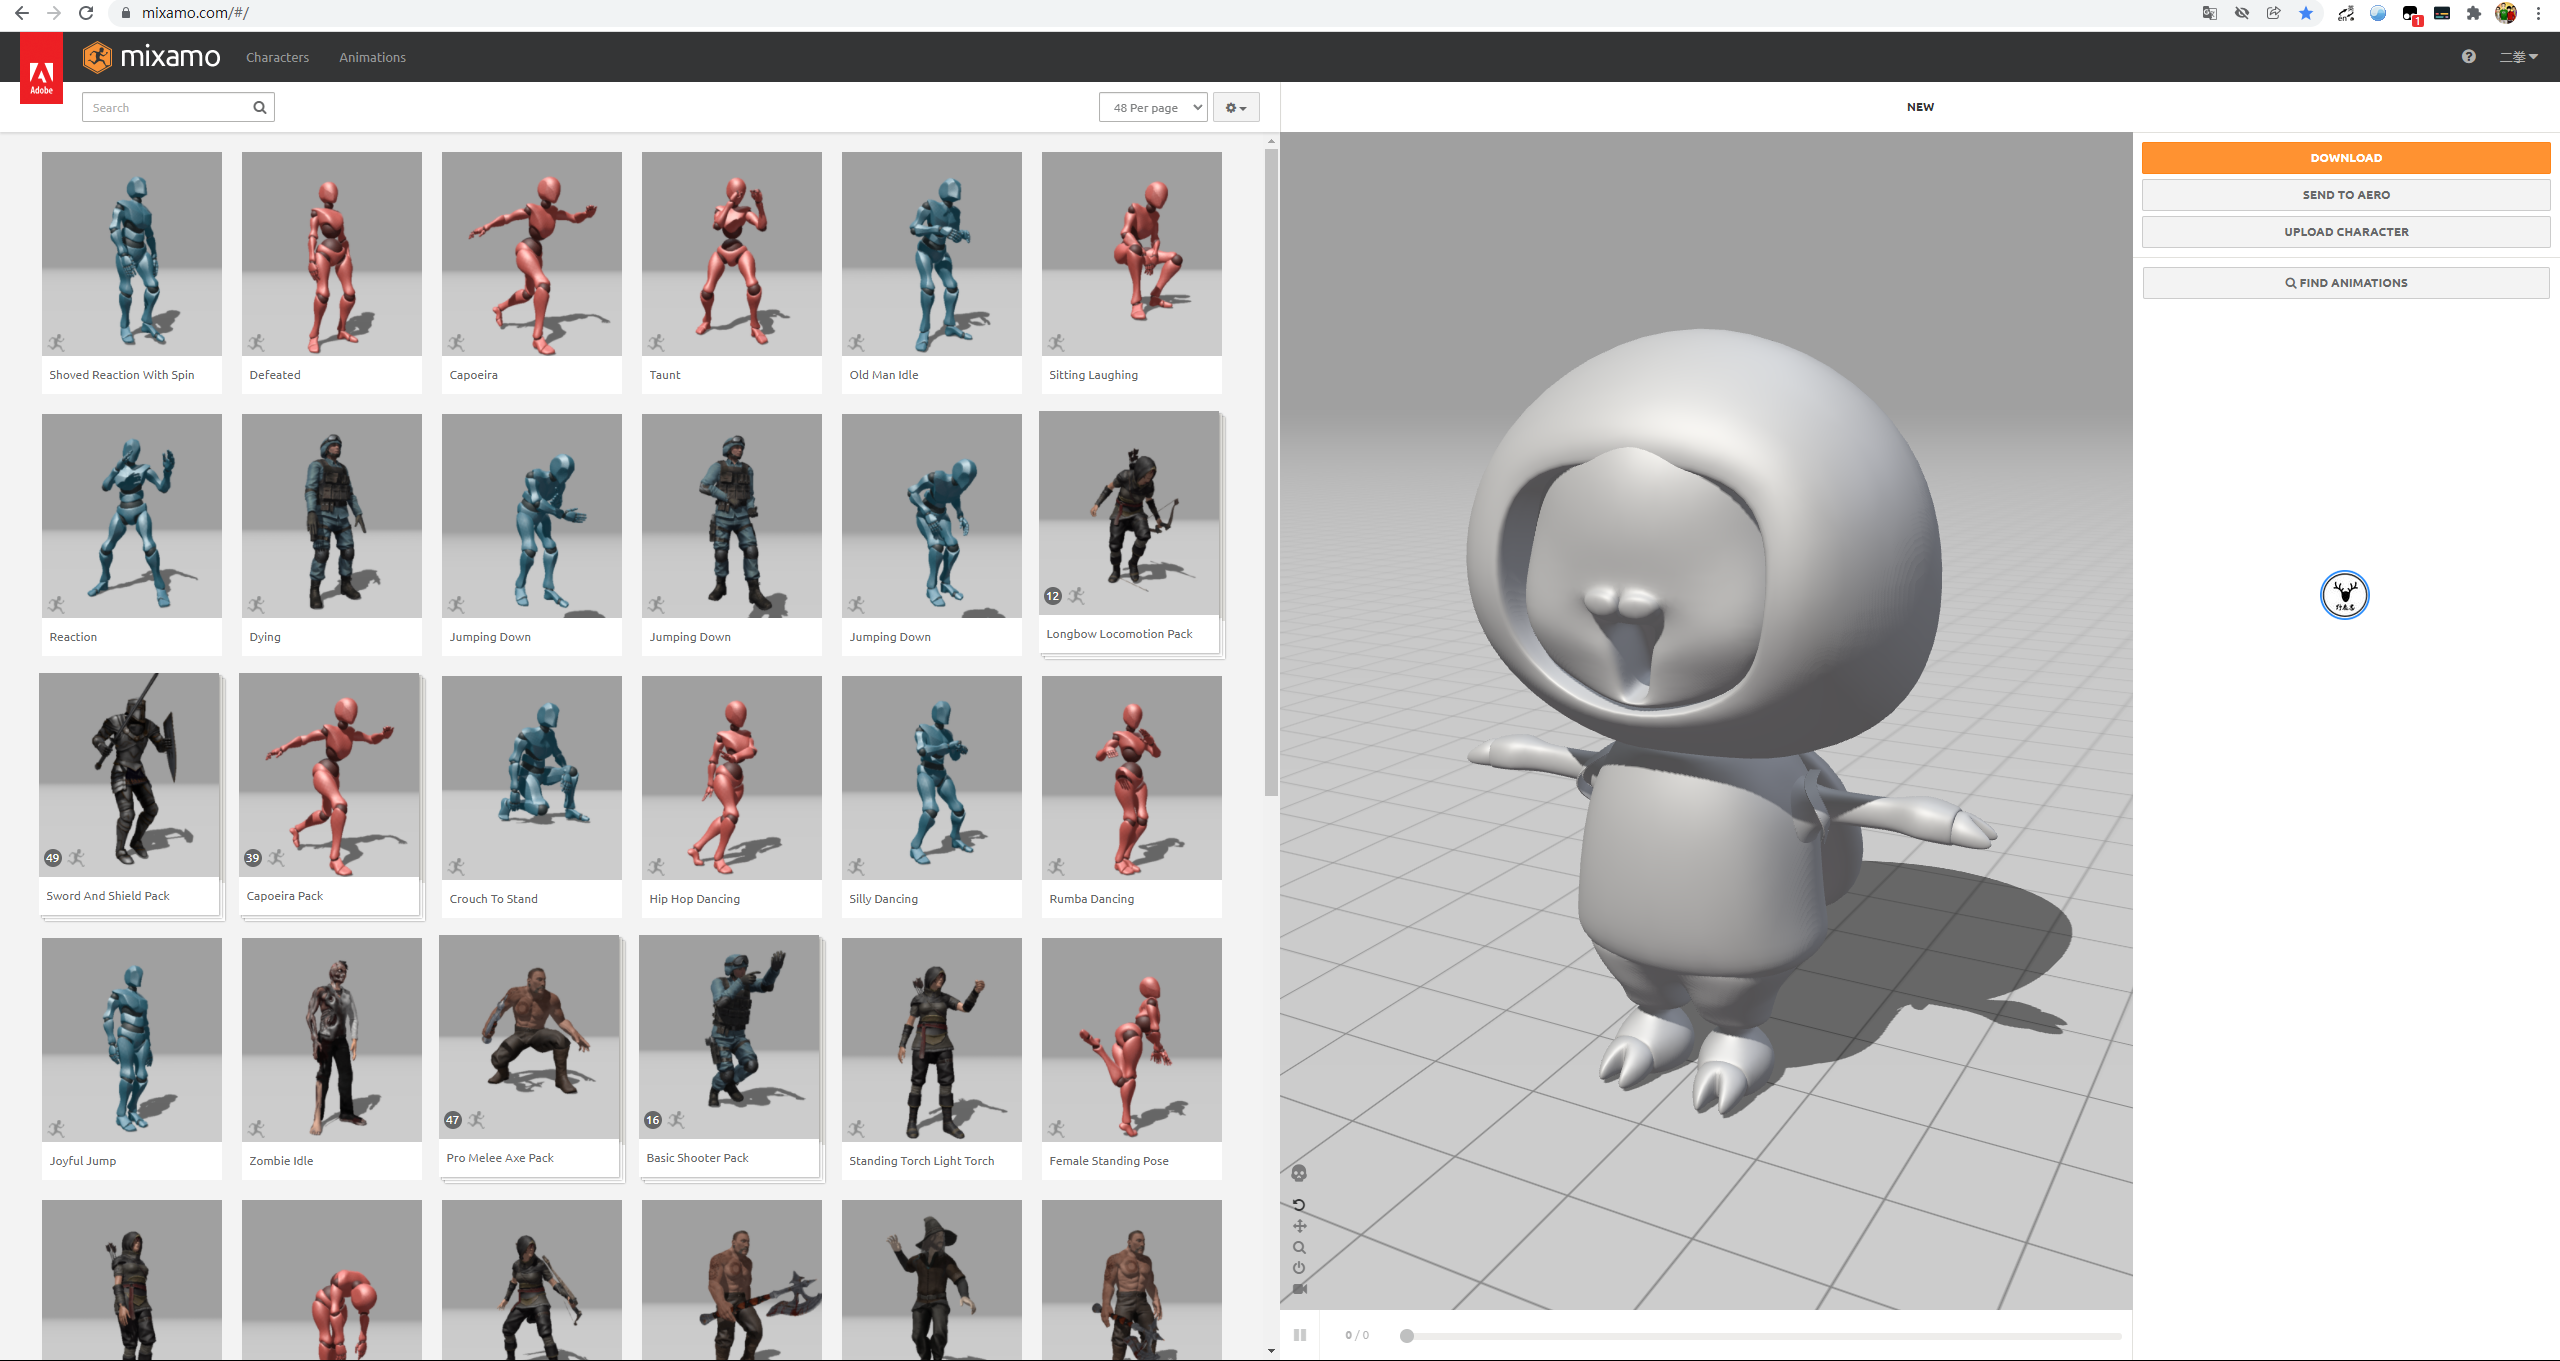Open the user account dropdown menu
This screenshot has height=1361, width=2560.
coord(2519,57)
